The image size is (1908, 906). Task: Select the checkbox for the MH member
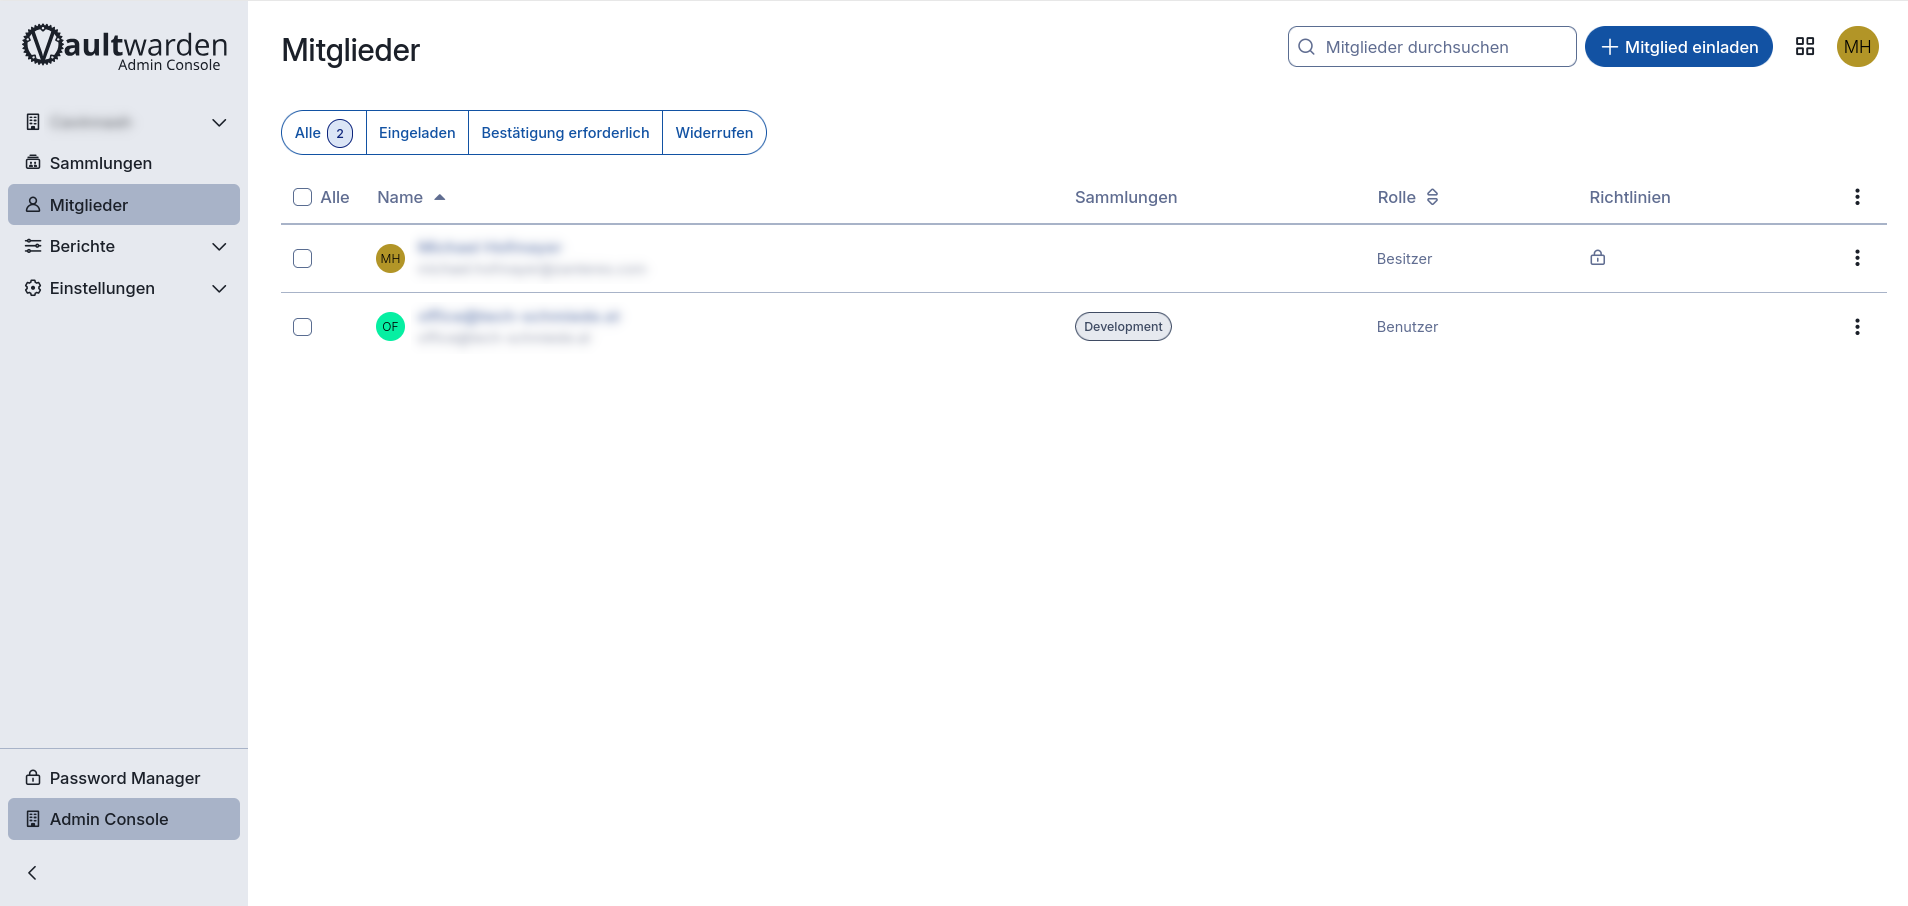(x=303, y=259)
